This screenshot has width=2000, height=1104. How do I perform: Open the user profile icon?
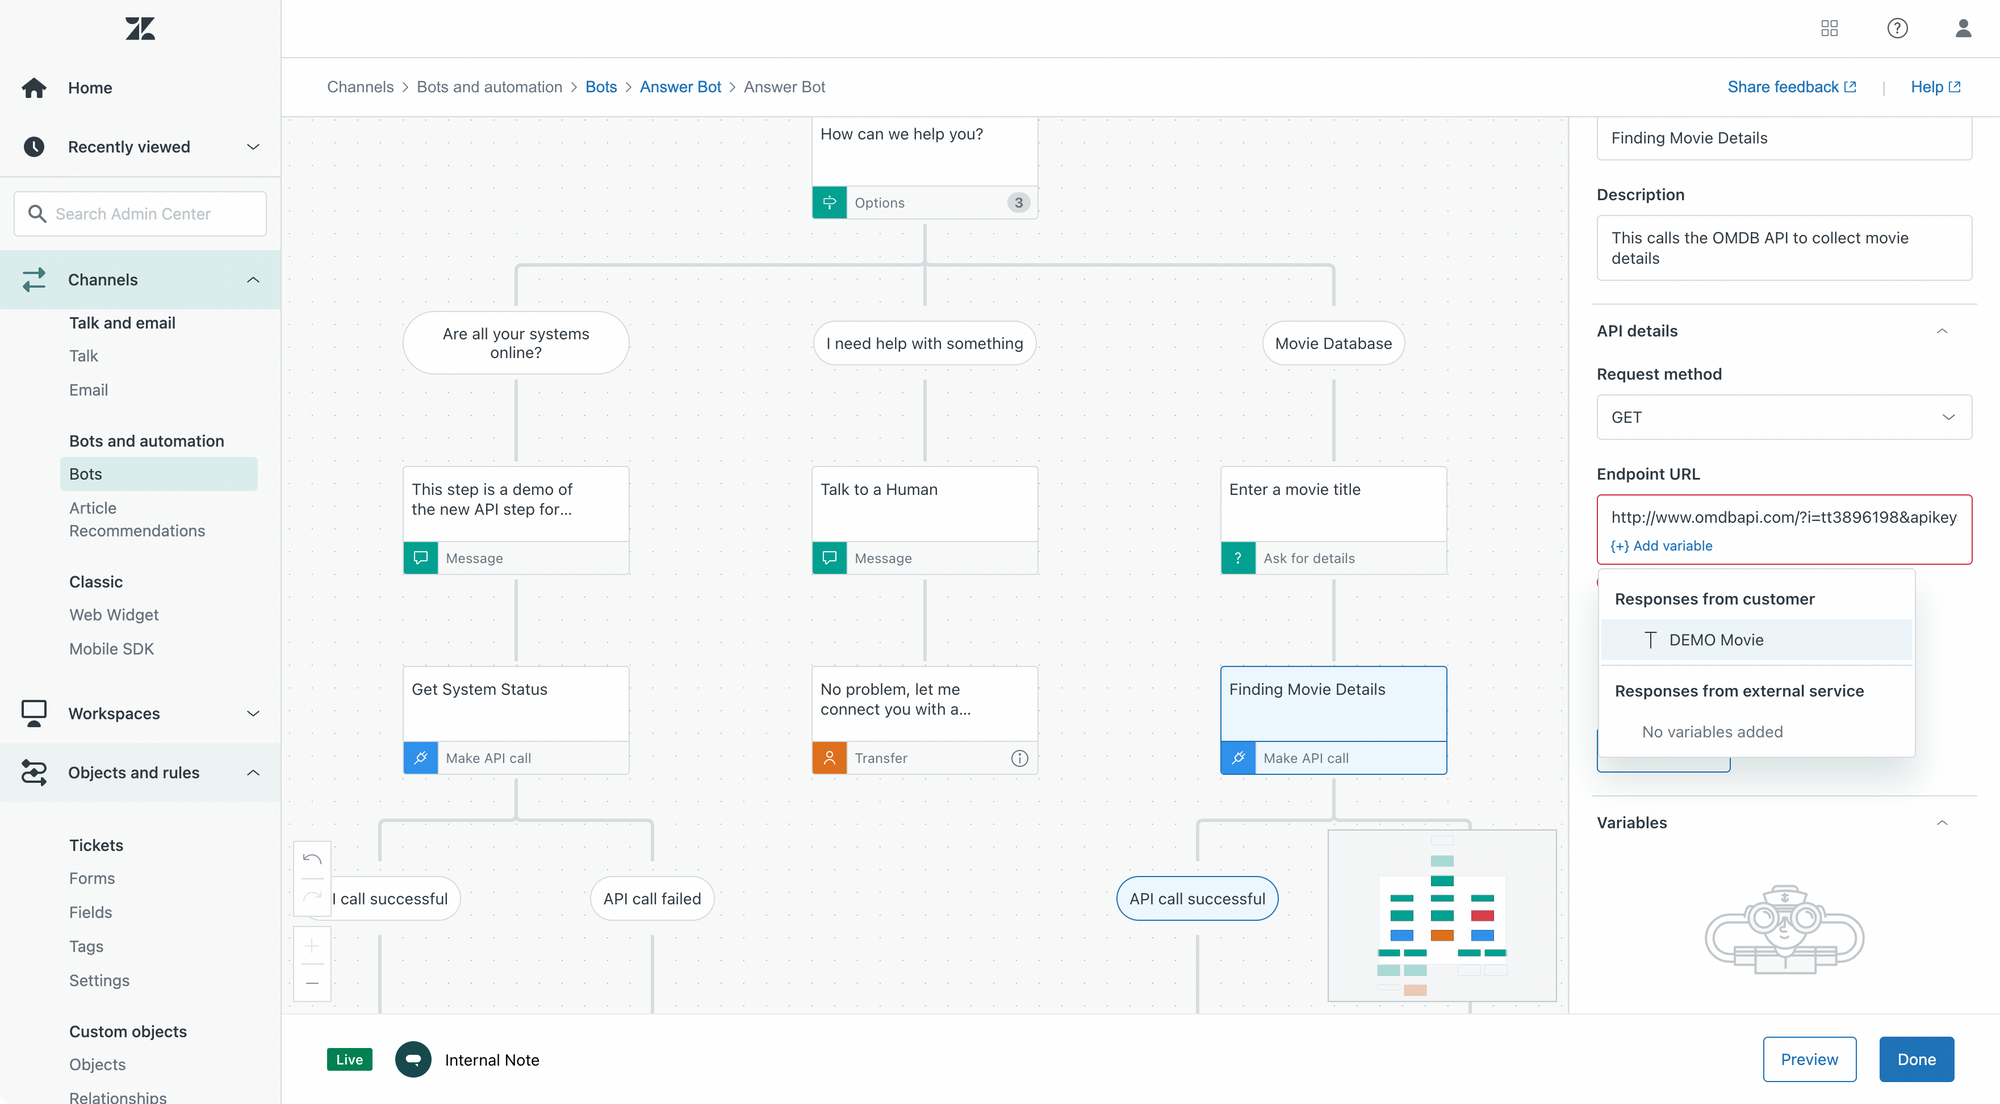click(x=1963, y=28)
